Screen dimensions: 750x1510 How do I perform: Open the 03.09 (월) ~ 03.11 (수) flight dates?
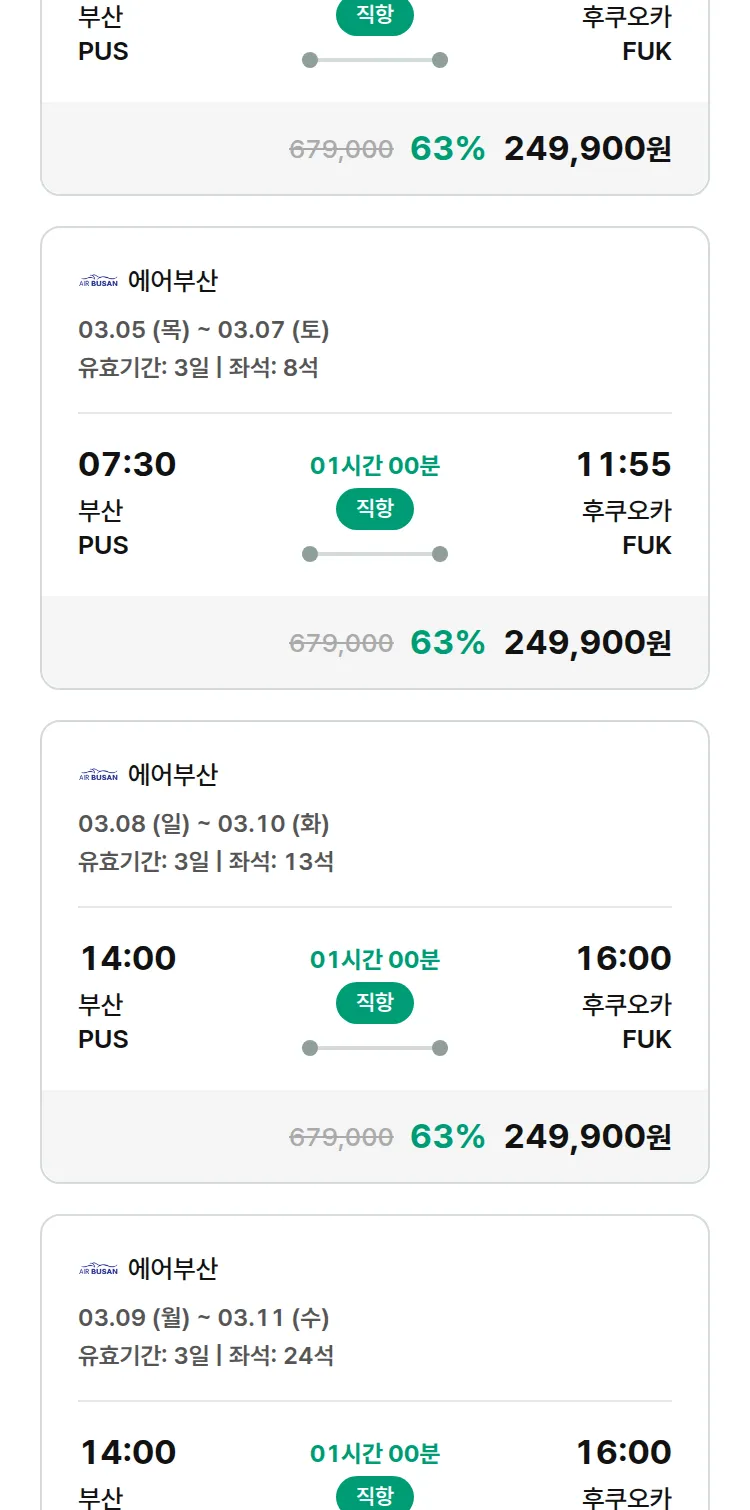[x=204, y=1318]
